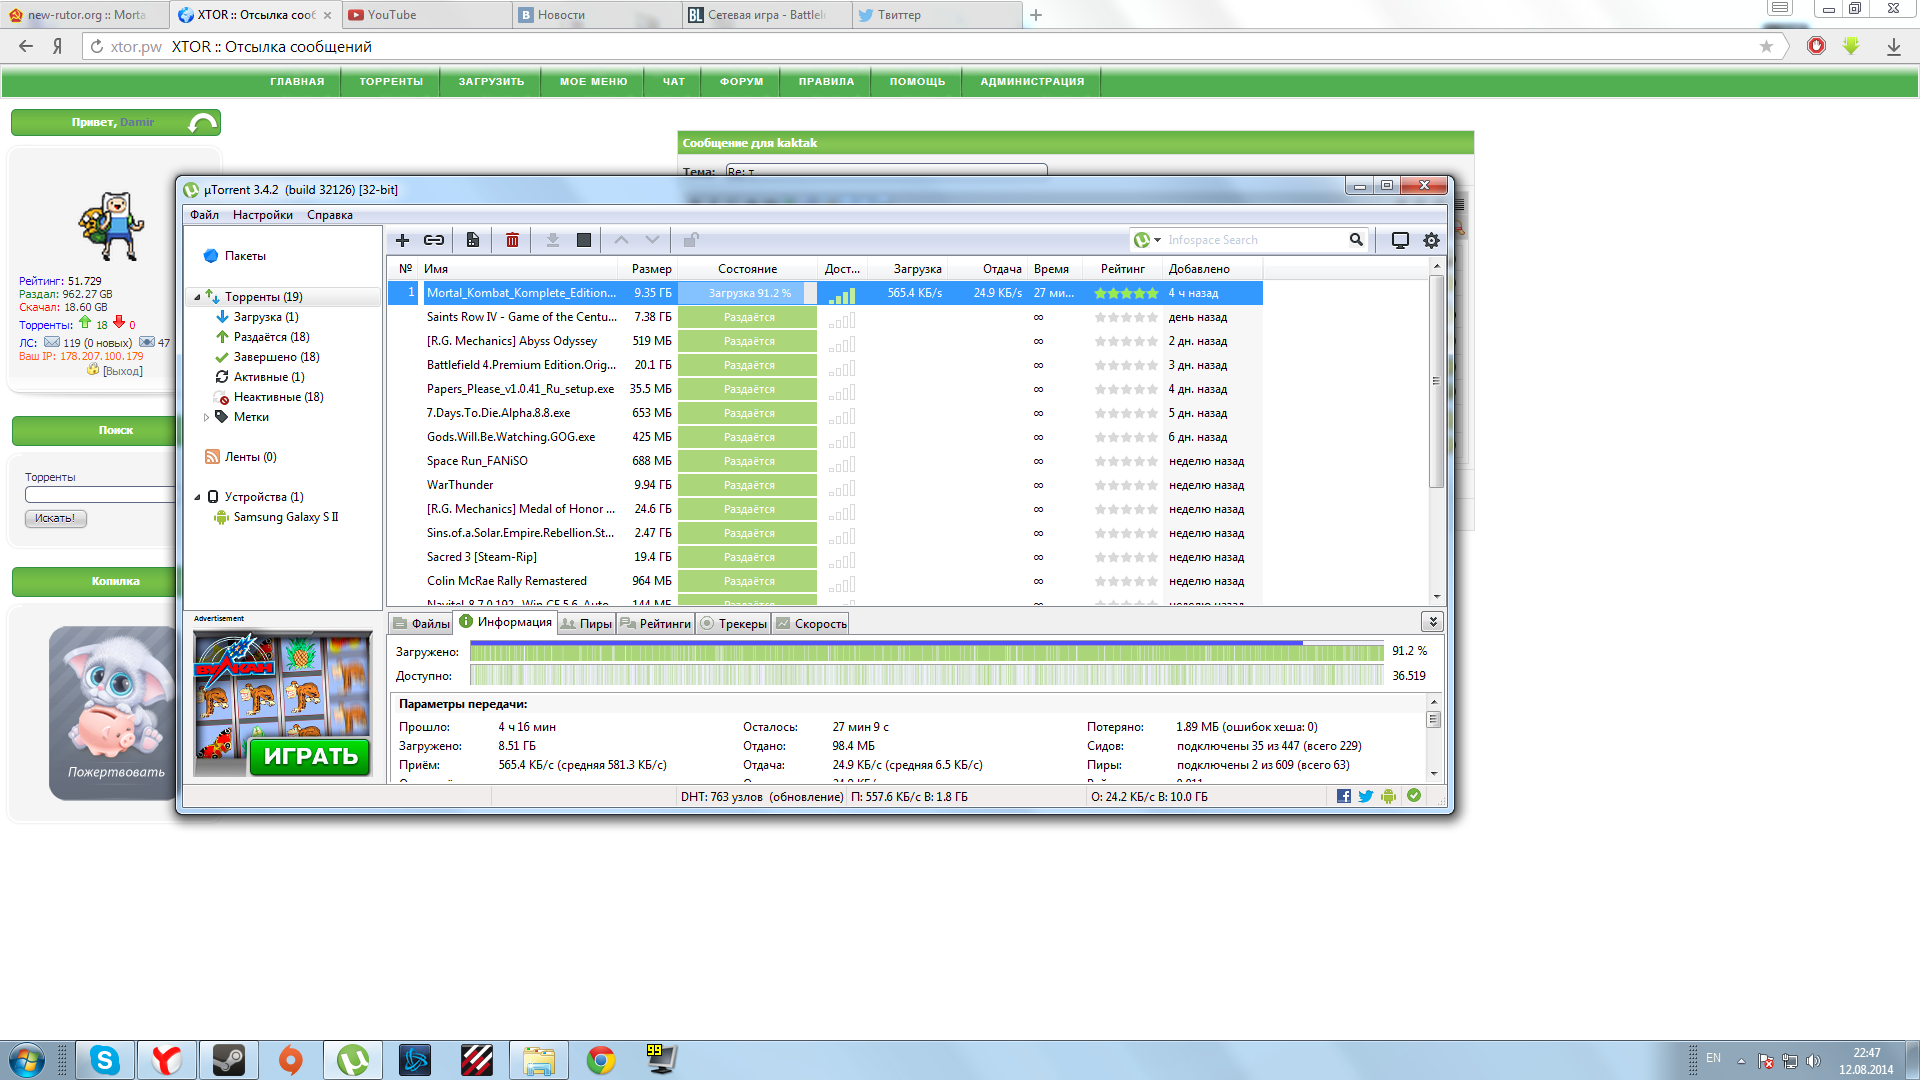Click the search magnifier icon in µTorrent
Image resolution: width=1920 pixels, height=1080 pixels.
click(x=1356, y=240)
